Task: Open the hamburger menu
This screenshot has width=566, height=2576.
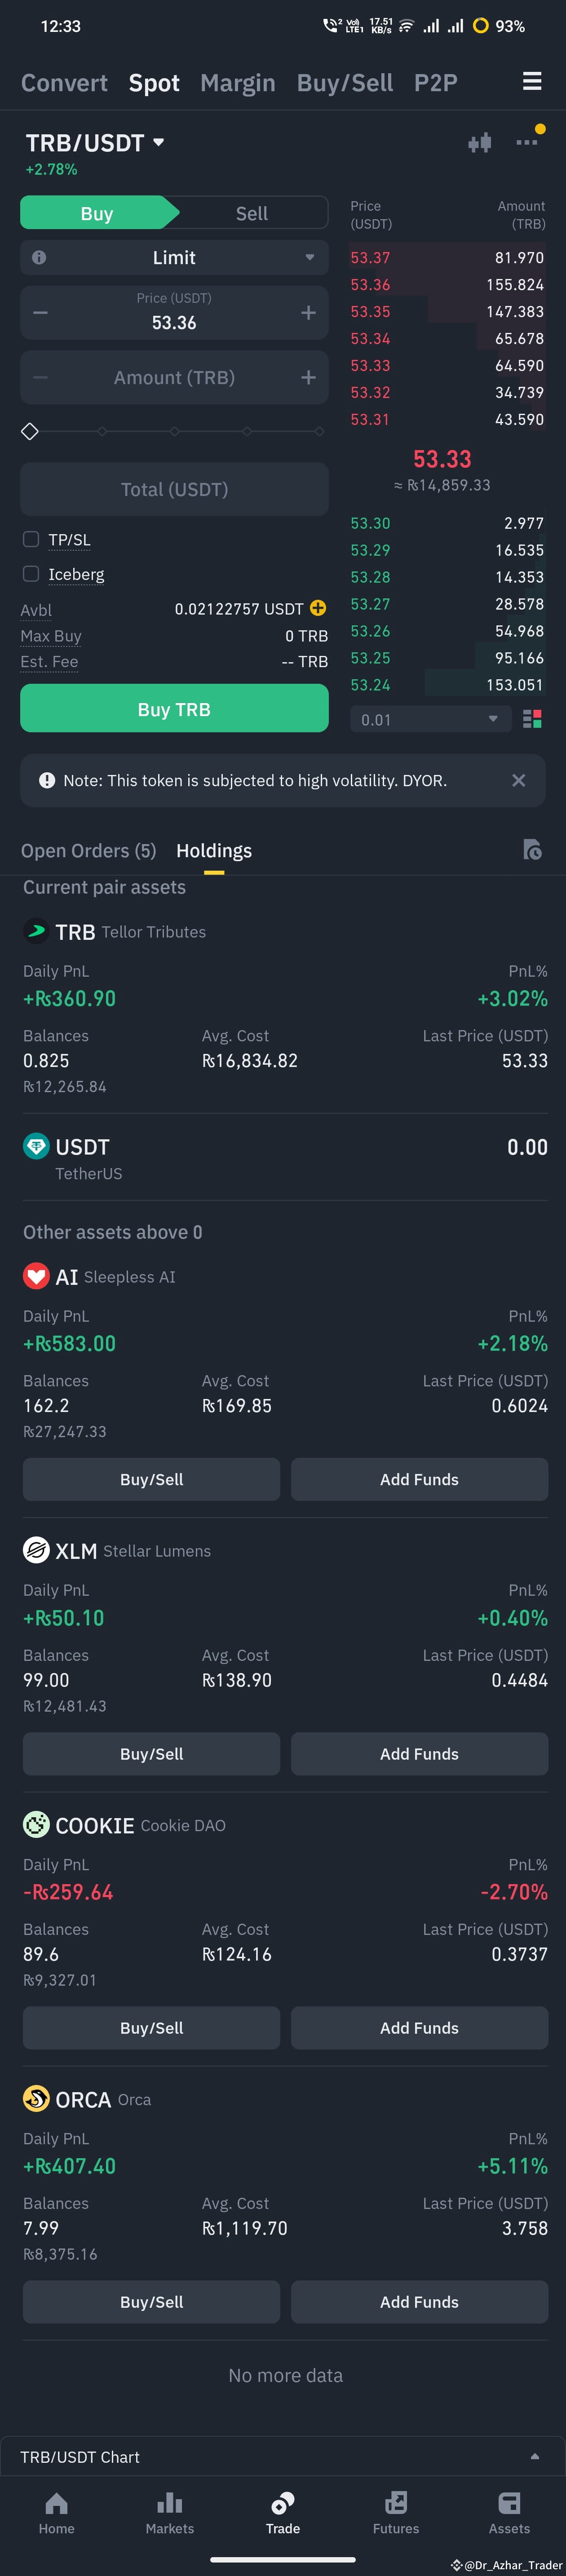Action: point(531,82)
